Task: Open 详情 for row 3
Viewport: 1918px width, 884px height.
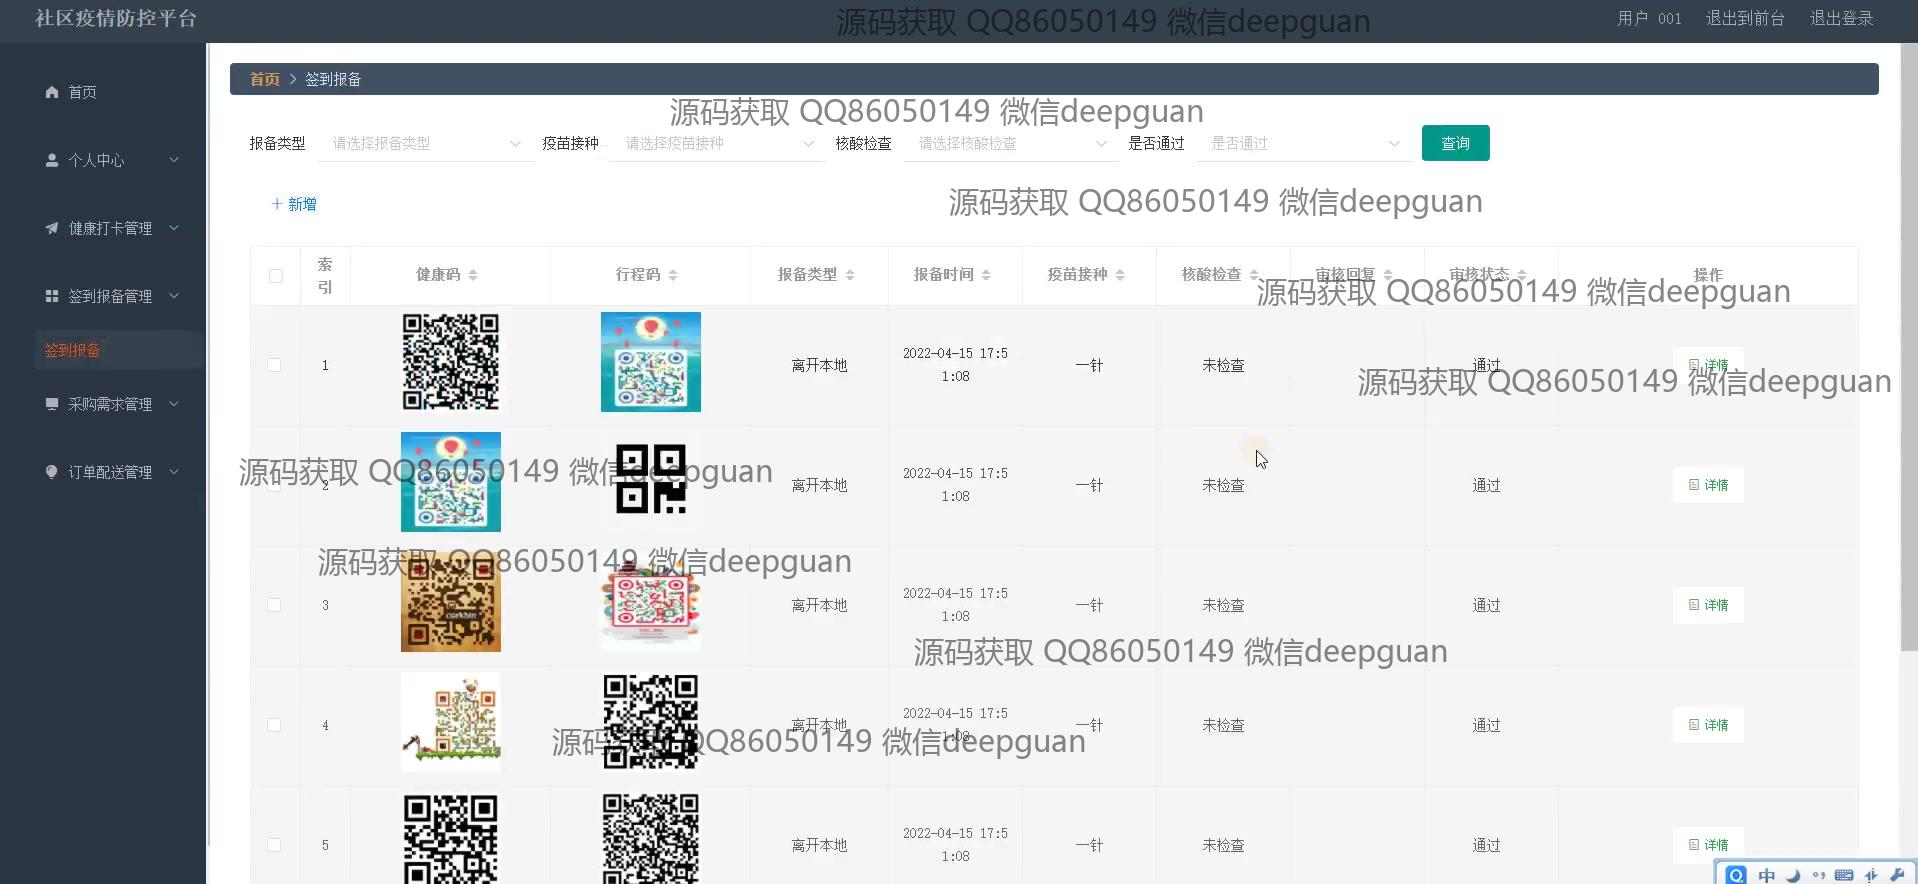Action: [x=1708, y=605]
